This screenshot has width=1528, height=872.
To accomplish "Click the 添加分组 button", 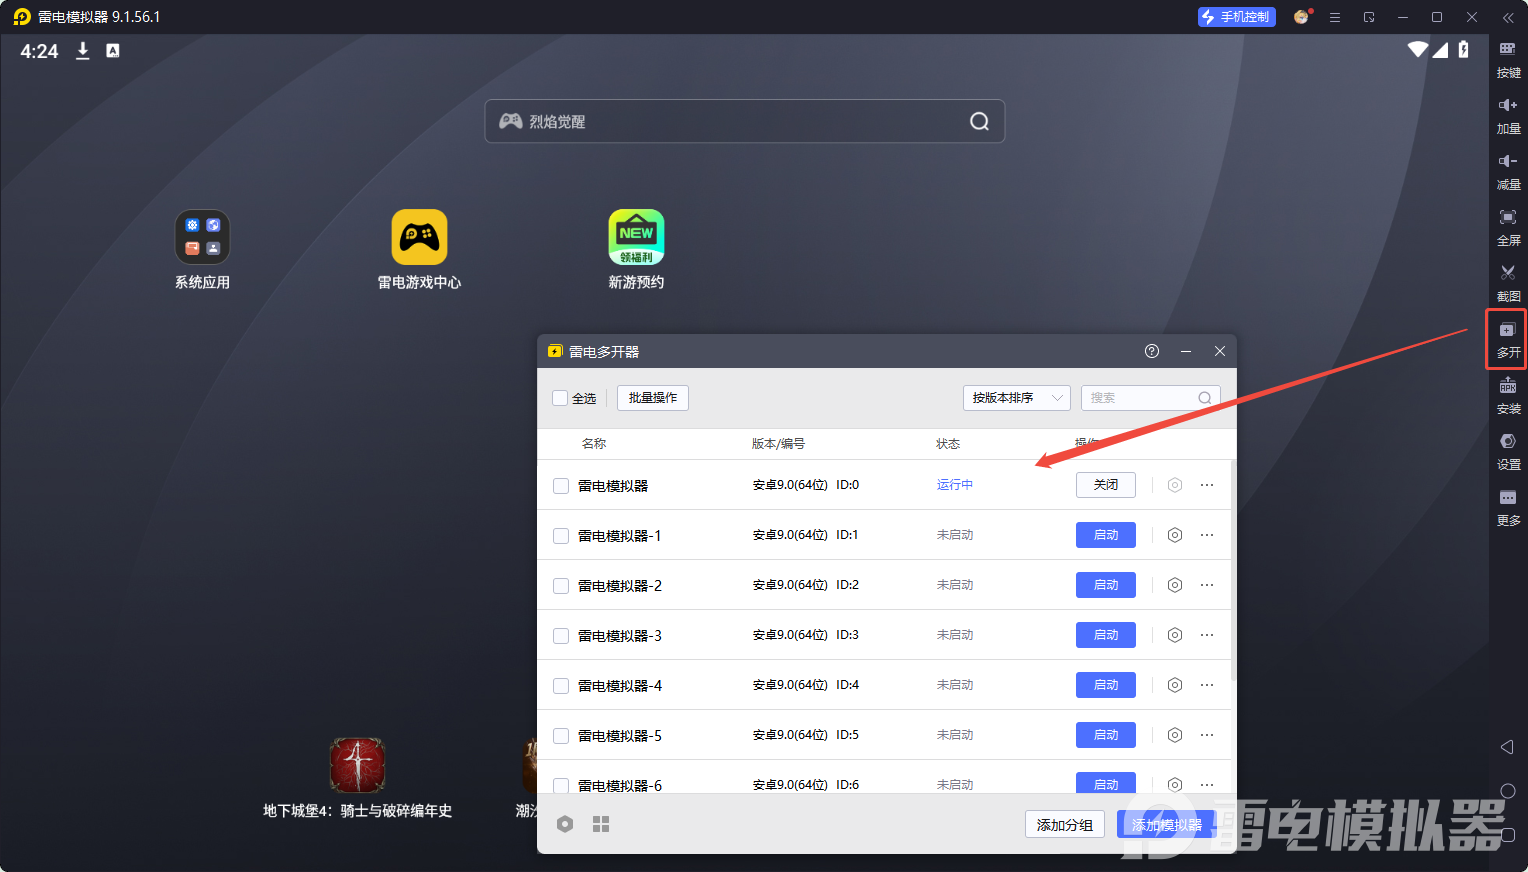I will [1065, 824].
